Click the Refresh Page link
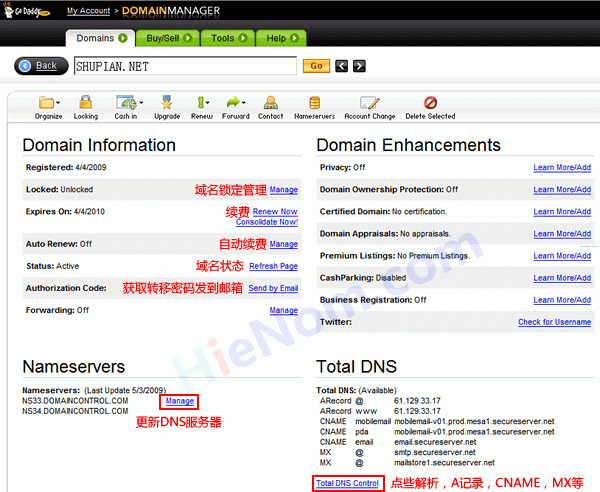 tap(273, 266)
